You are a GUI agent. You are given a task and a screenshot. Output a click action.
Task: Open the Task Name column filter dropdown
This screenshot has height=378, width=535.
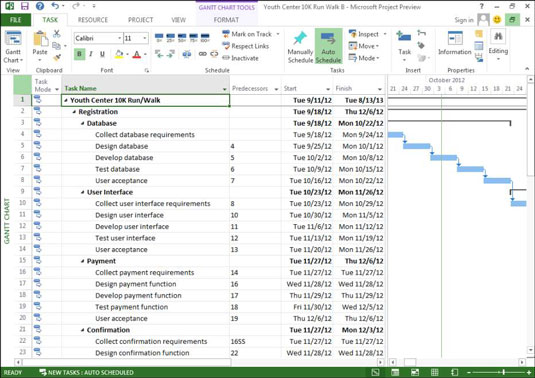(x=225, y=89)
